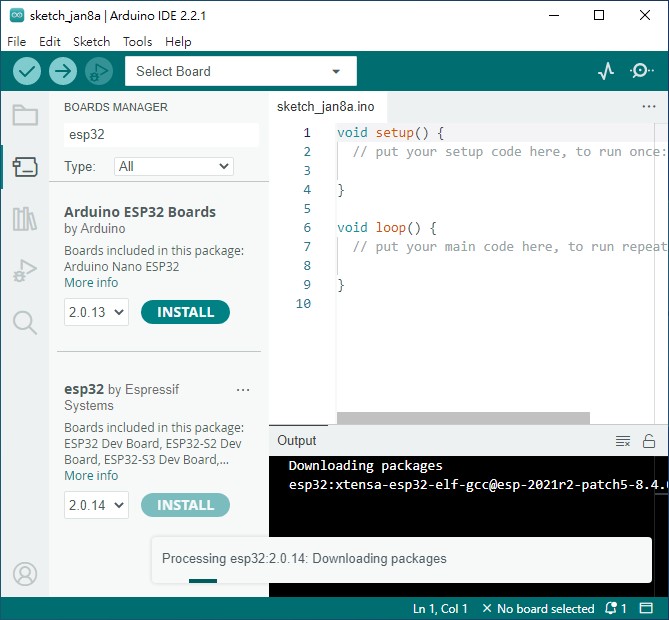Click the Arduino Nano ESP32 board text
The height and width of the screenshot is (620, 669).
pos(122,267)
